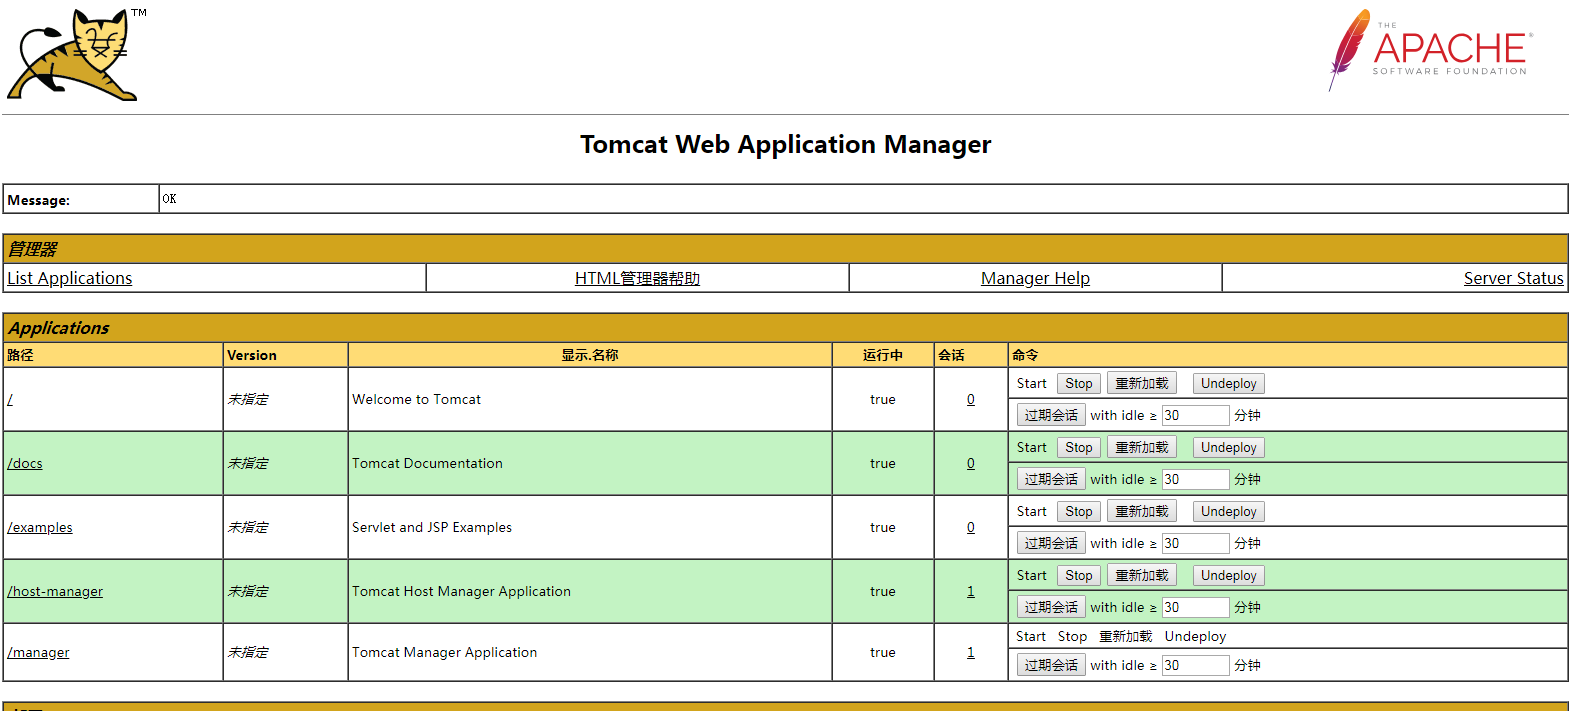1574x711 pixels.
Task: Click the 'true' running value for /manager
Action: pos(883,652)
